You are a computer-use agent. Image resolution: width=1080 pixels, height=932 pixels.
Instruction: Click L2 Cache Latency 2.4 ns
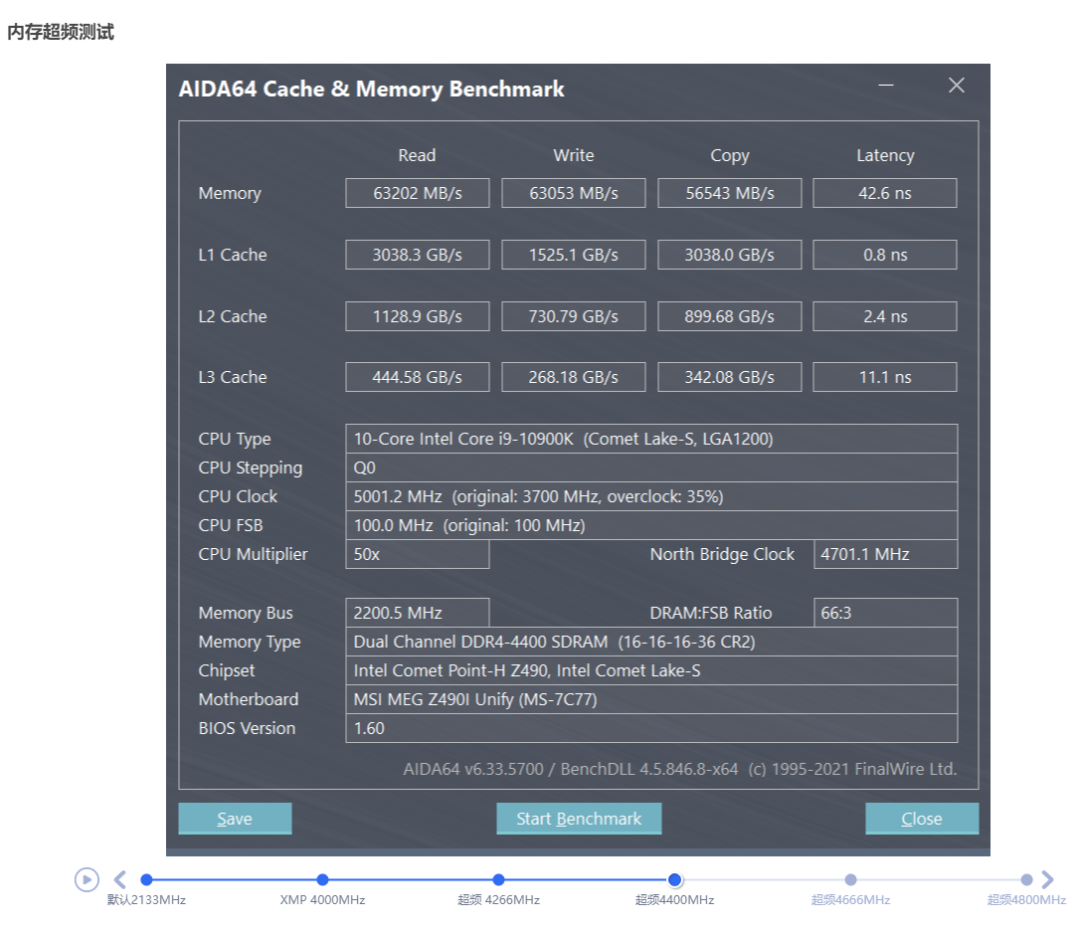(x=885, y=316)
